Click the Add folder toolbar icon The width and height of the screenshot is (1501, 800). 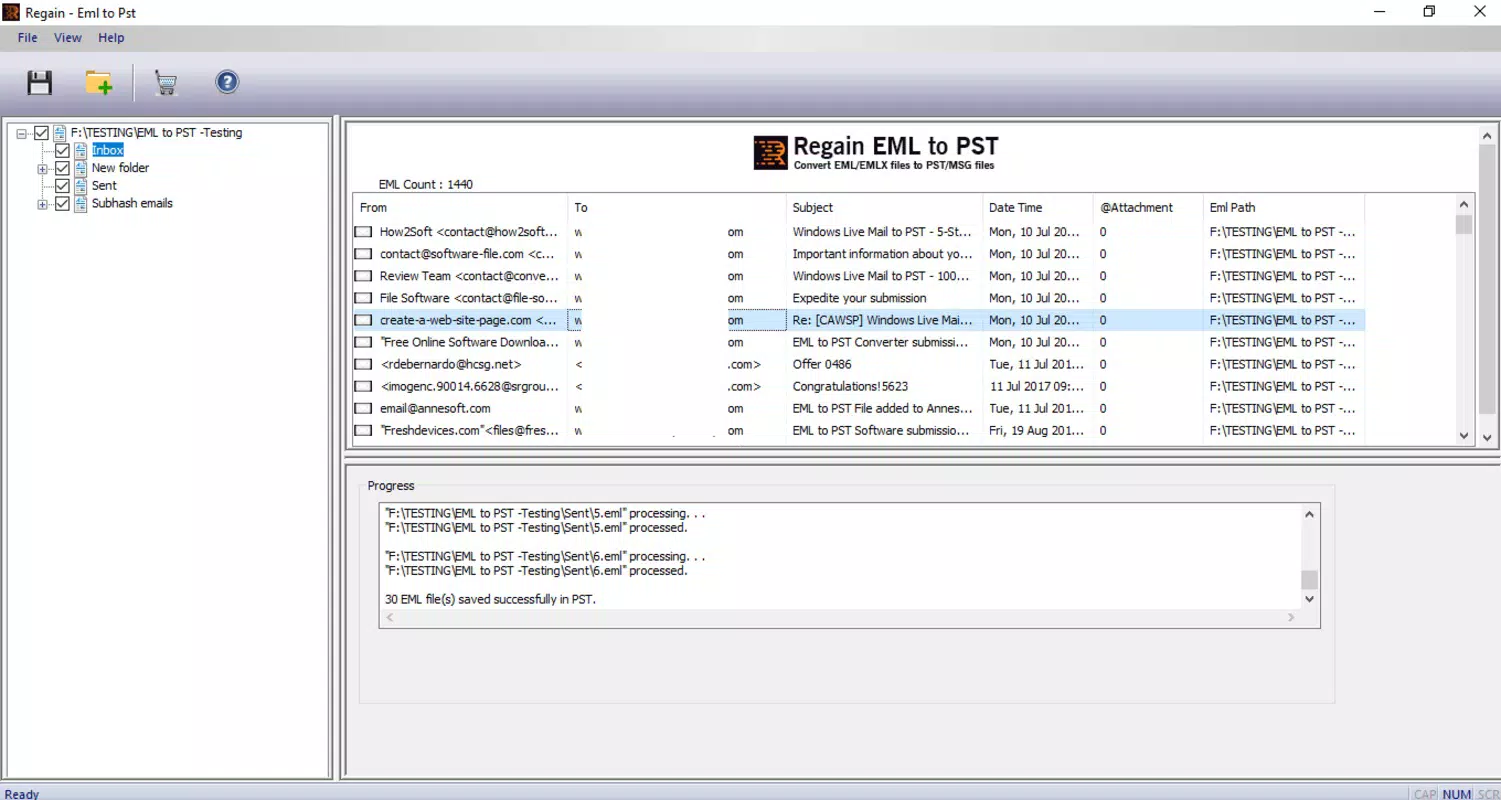[99, 82]
